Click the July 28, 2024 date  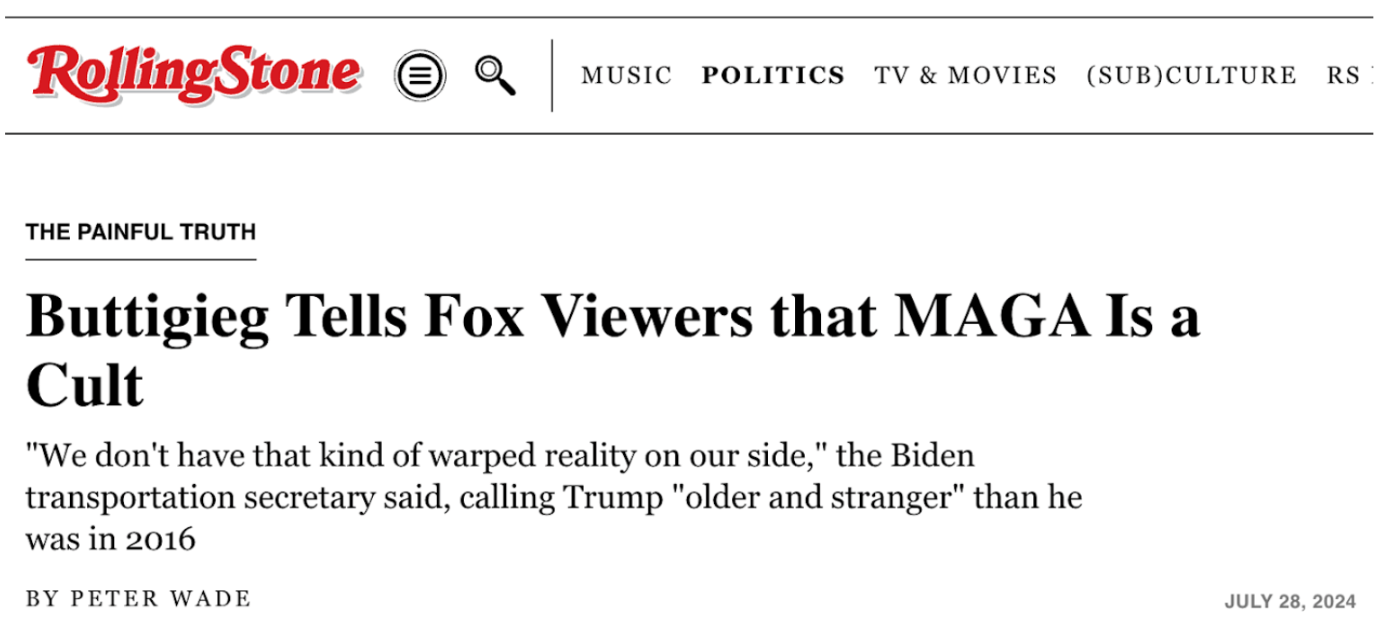pyautogui.click(x=1290, y=601)
